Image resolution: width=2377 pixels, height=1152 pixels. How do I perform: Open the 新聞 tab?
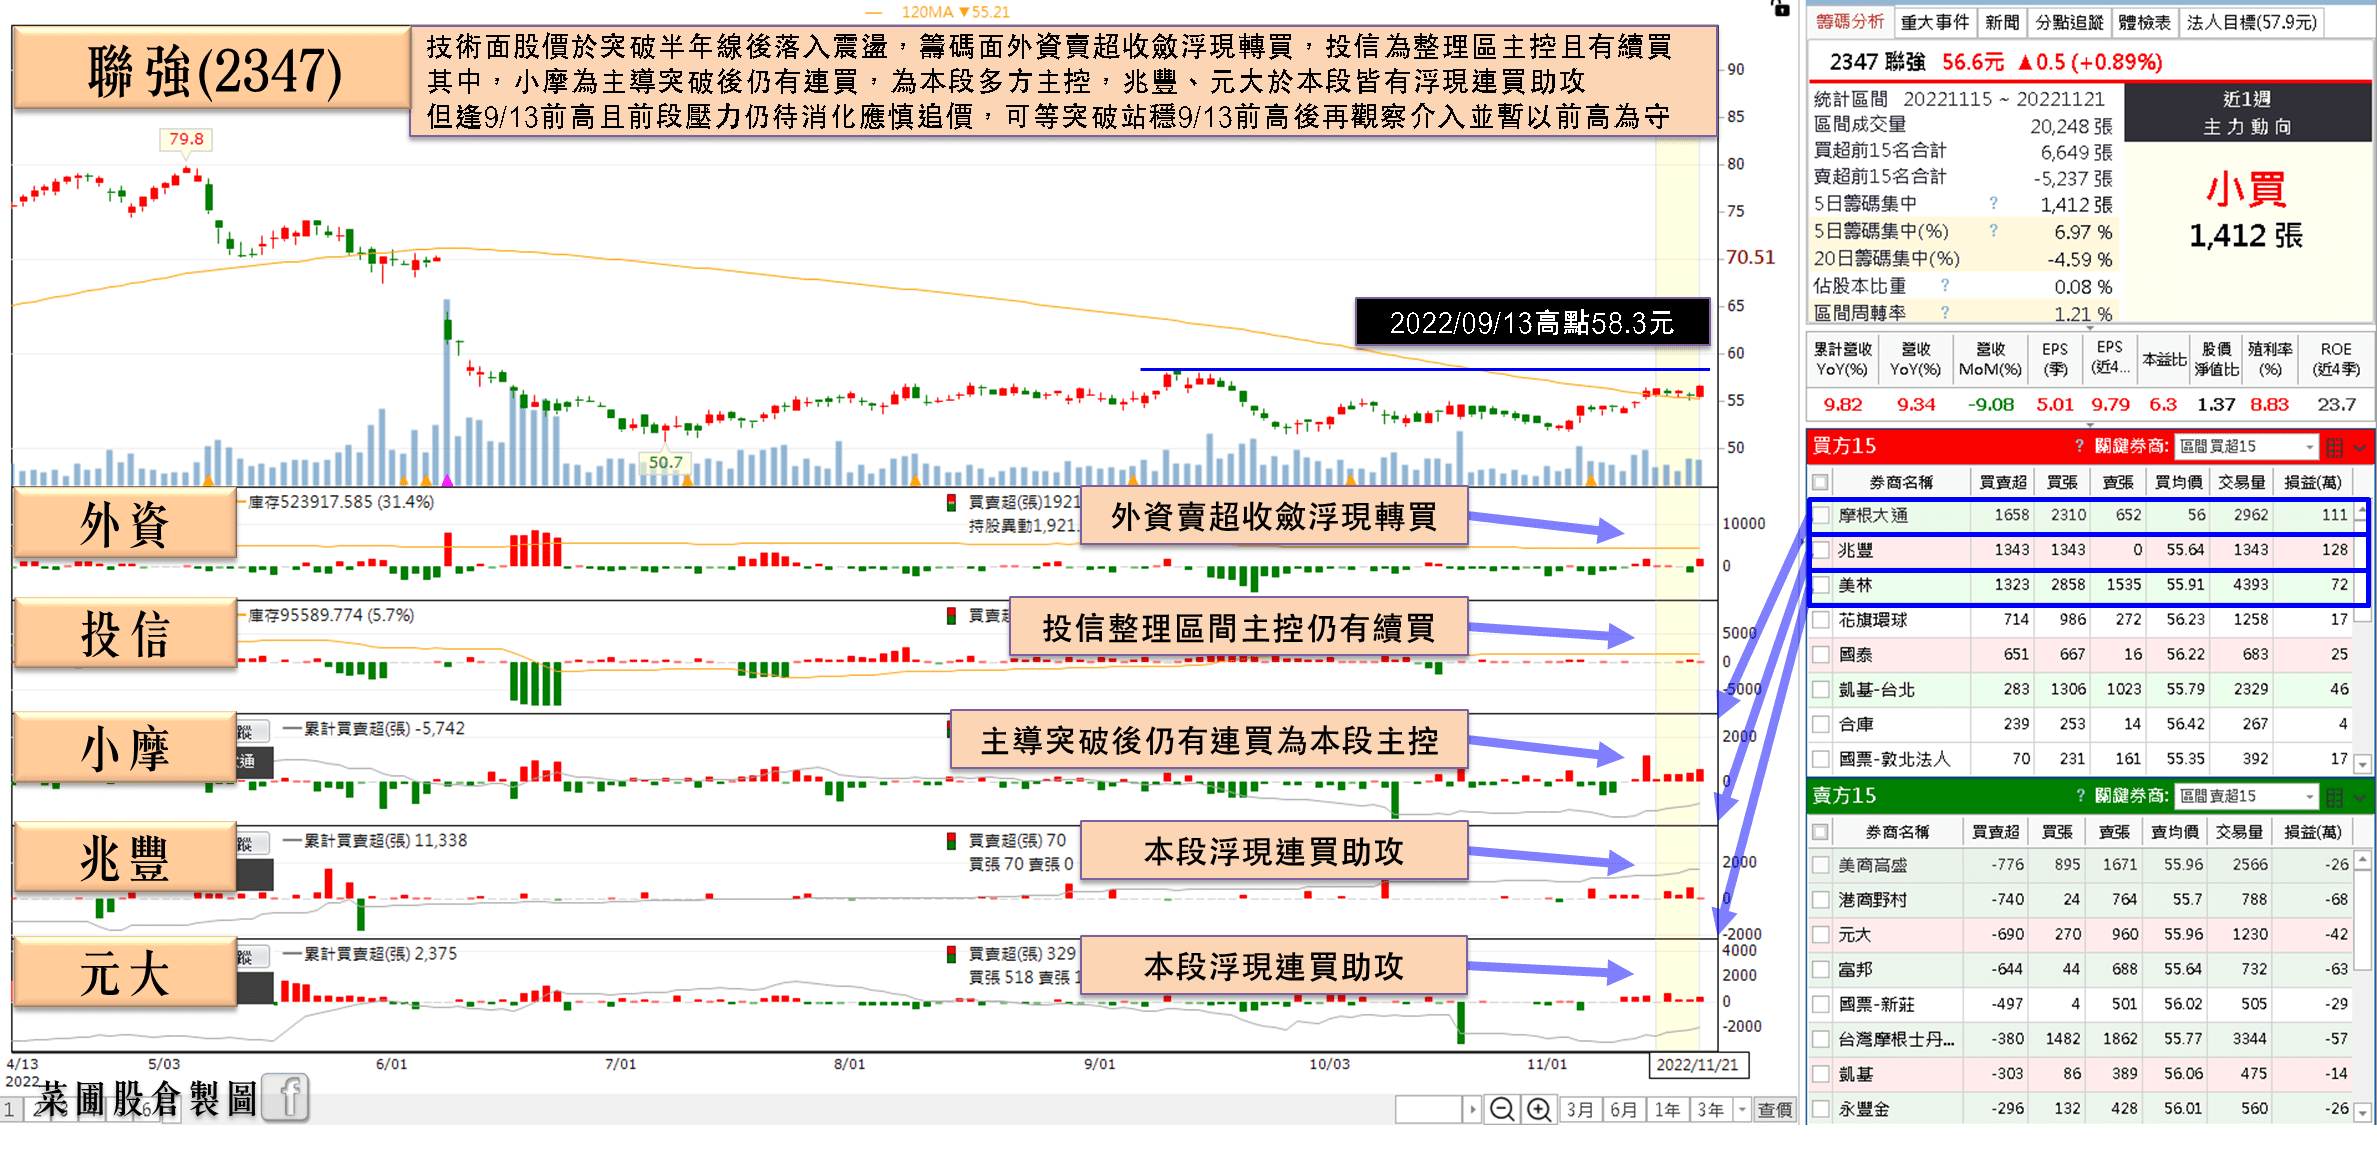[2002, 22]
